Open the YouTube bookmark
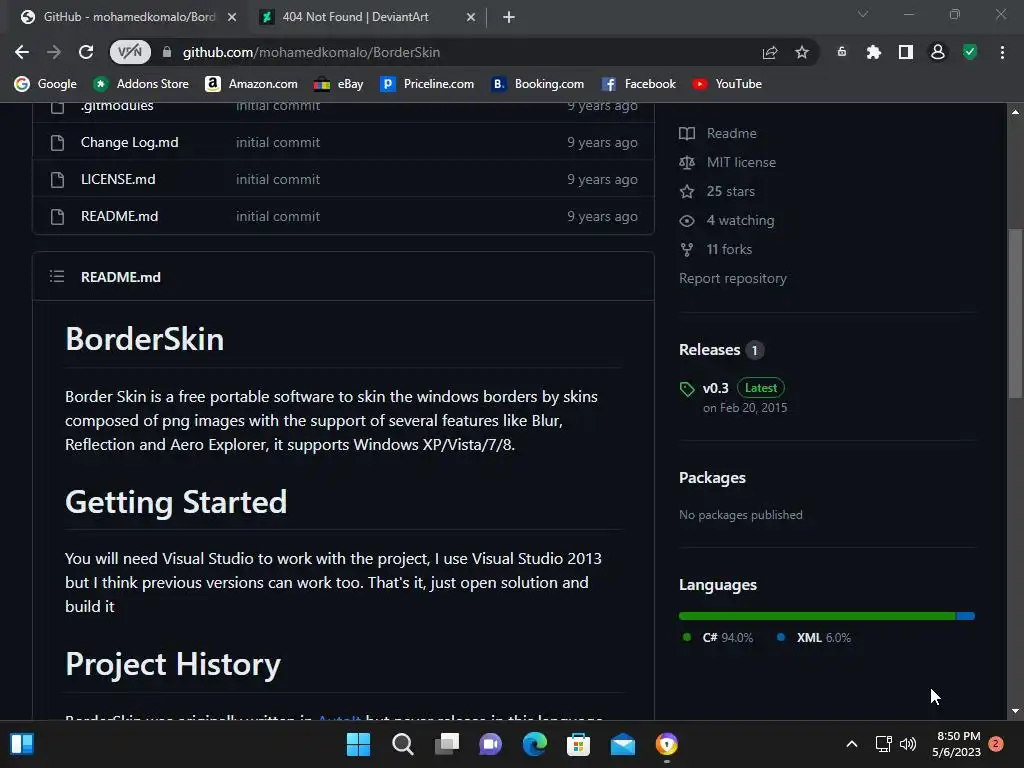This screenshot has width=1024, height=768. pos(727,84)
